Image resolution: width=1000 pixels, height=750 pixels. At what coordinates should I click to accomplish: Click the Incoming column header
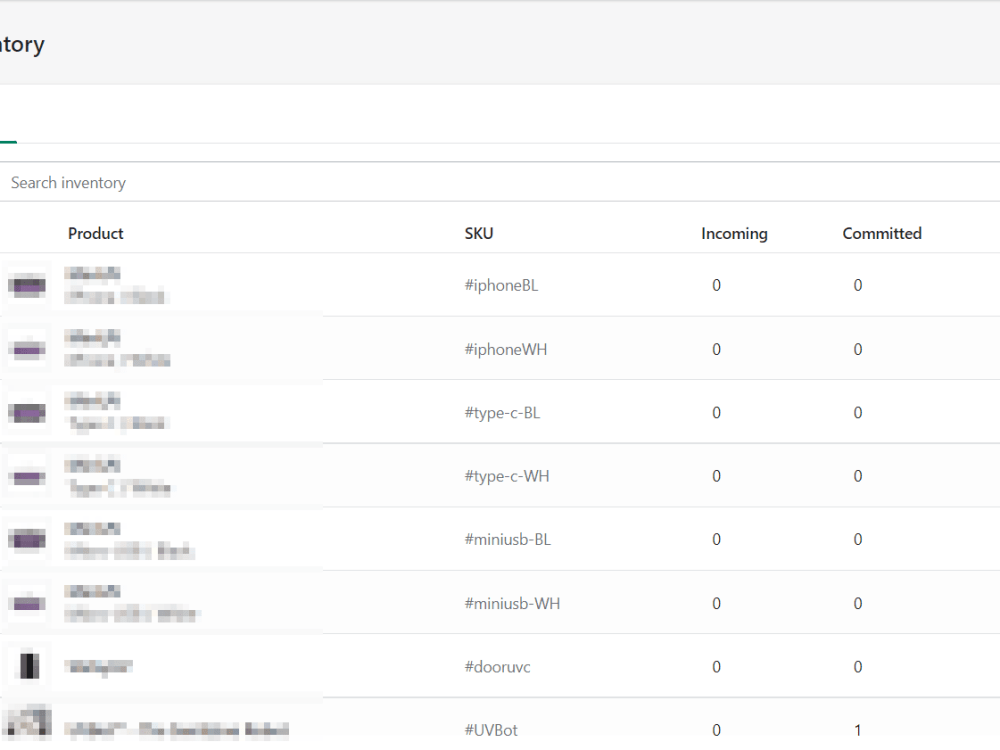point(734,233)
